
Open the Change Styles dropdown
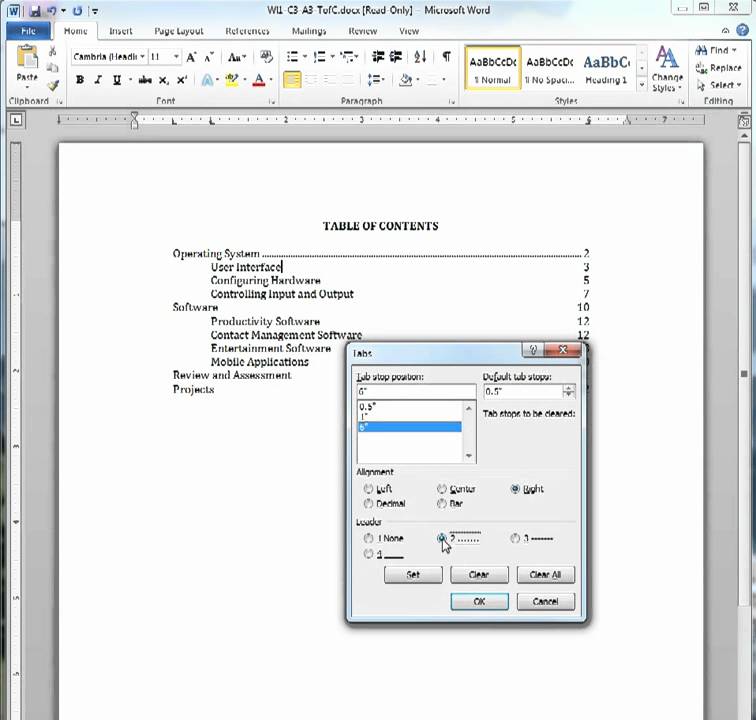pyautogui.click(x=667, y=68)
